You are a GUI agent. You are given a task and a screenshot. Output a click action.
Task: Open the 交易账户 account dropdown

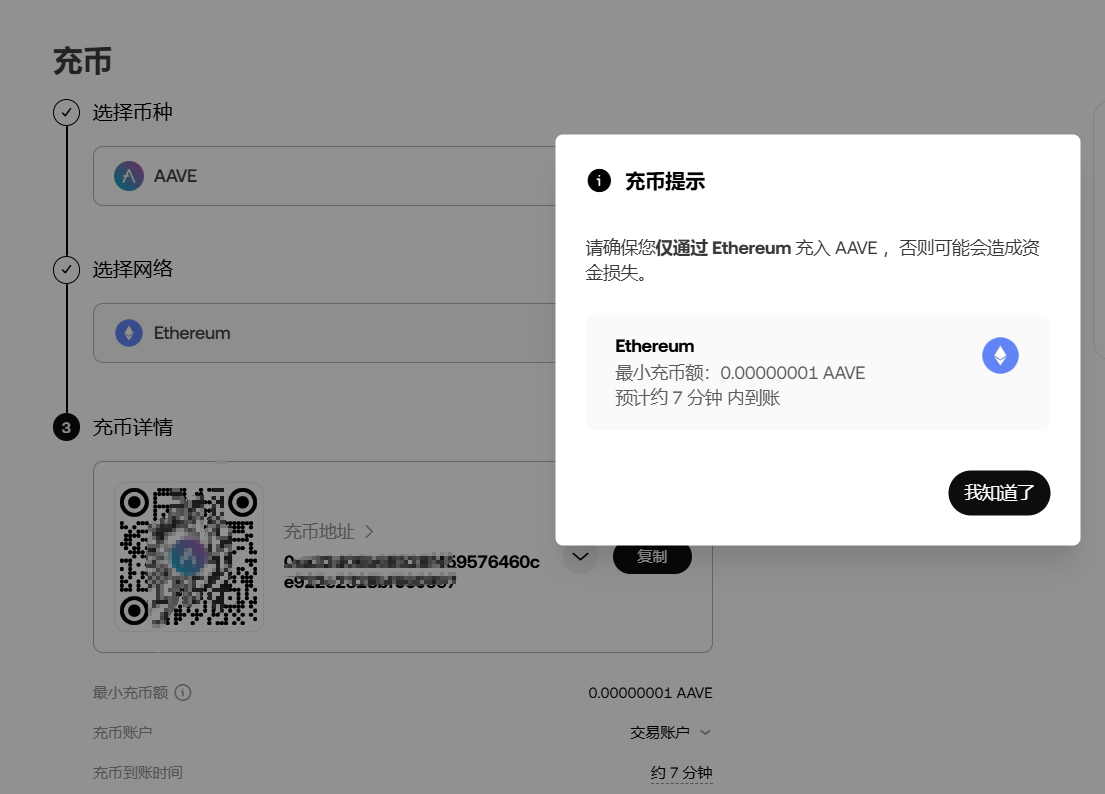(671, 732)
